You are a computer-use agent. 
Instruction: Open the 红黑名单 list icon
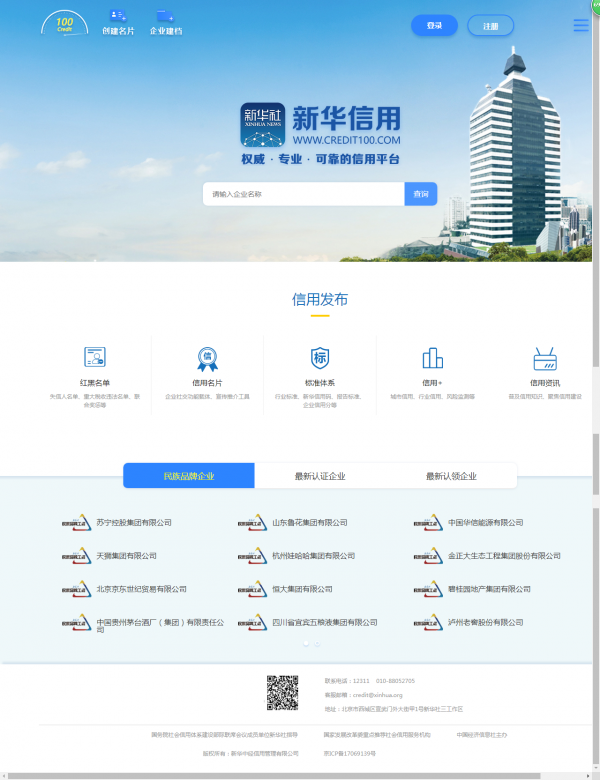(x=95, y=357)
